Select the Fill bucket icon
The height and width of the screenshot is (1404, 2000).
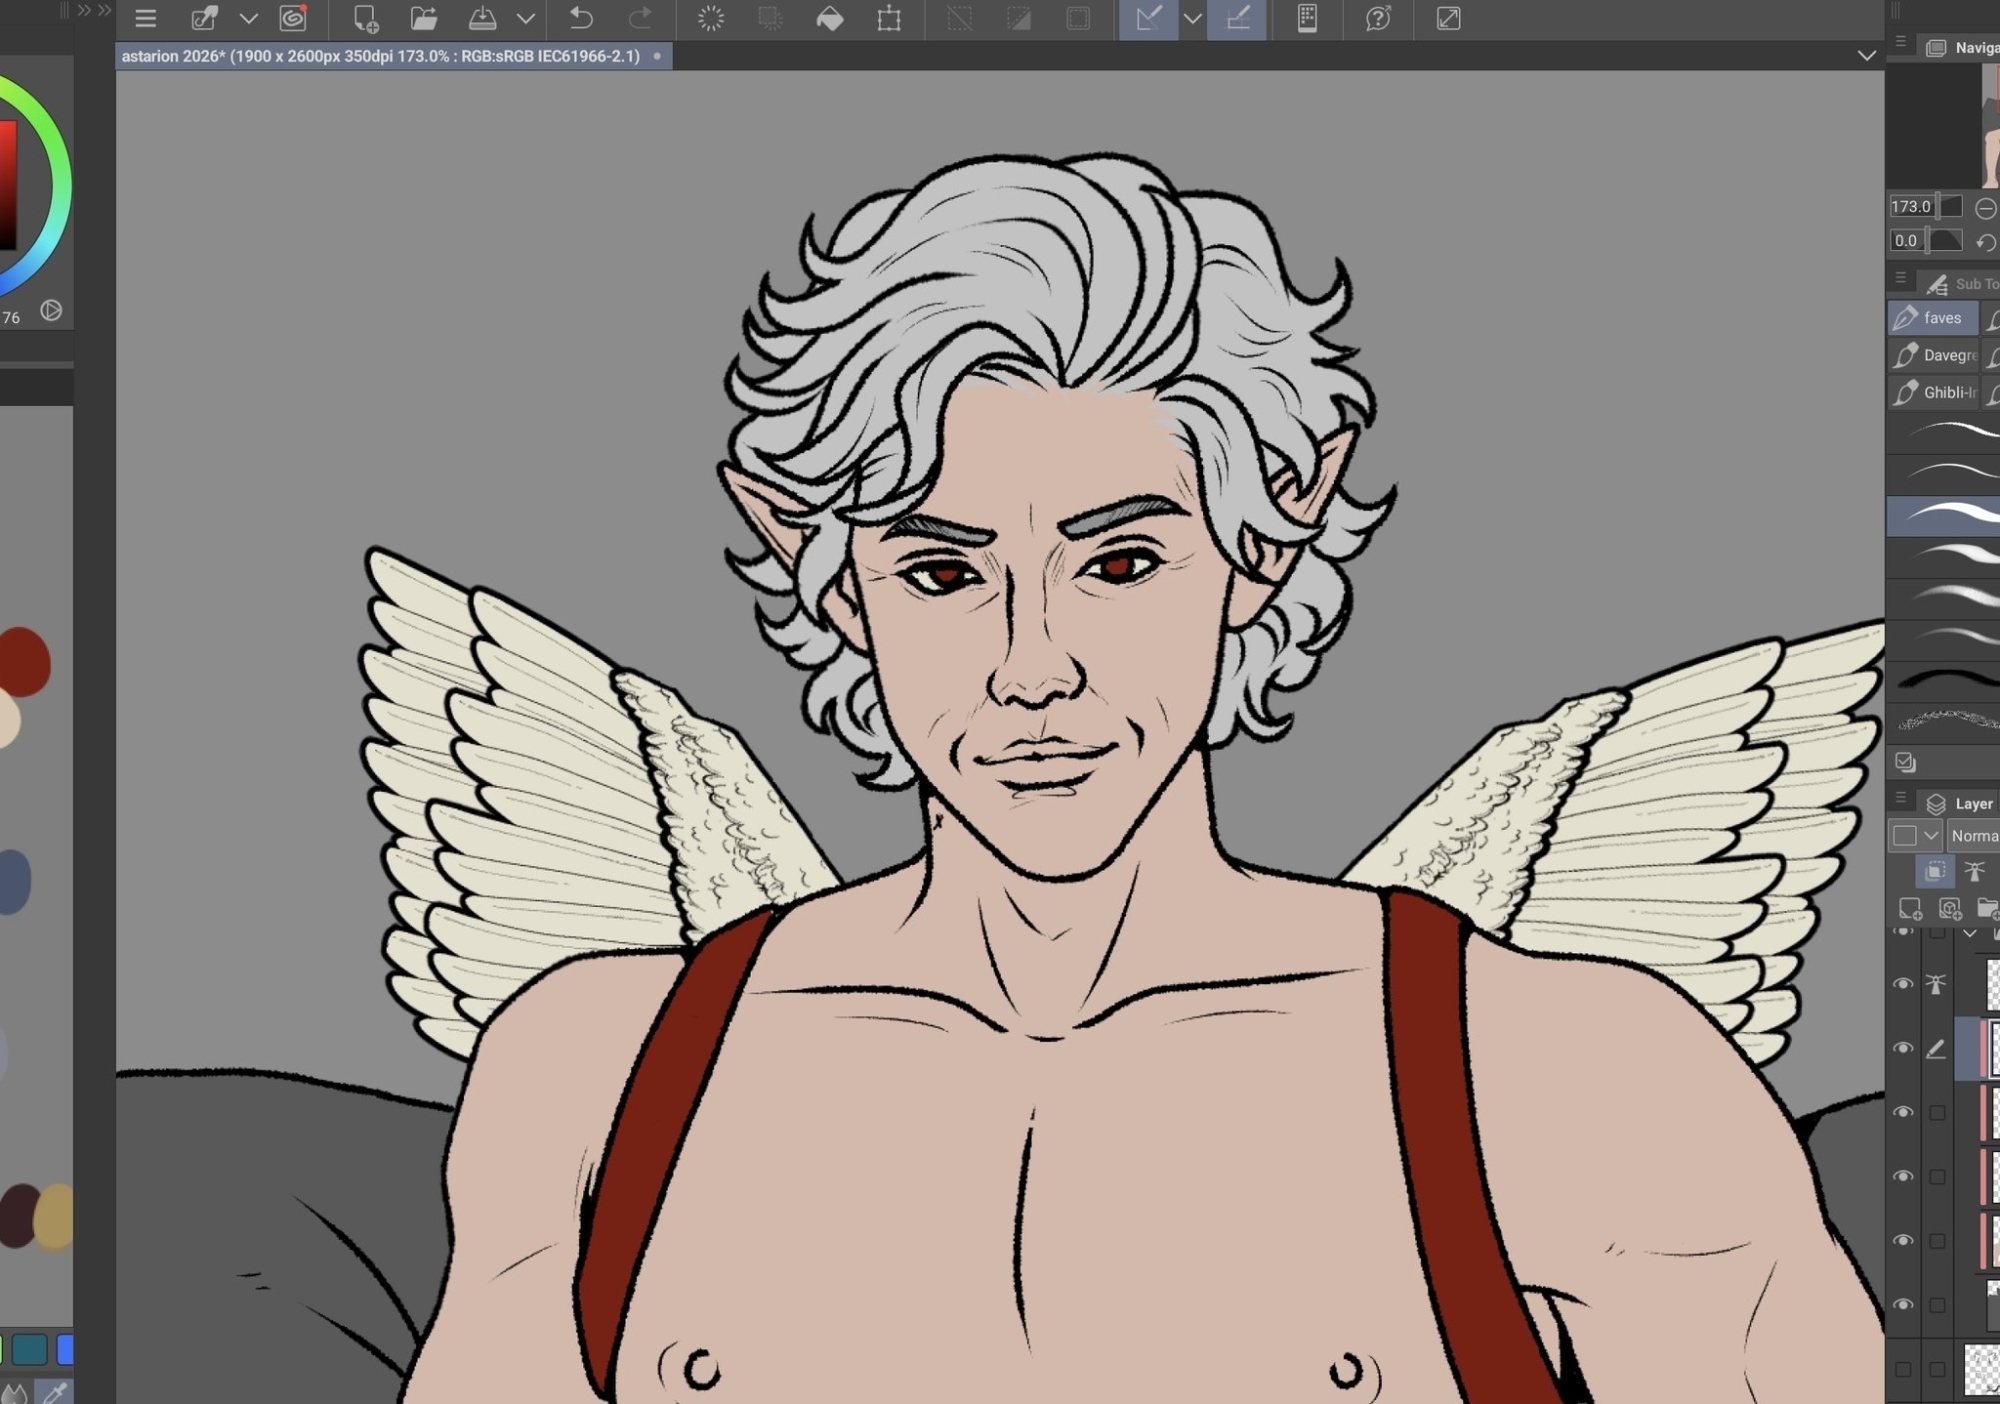pos(830,18)
